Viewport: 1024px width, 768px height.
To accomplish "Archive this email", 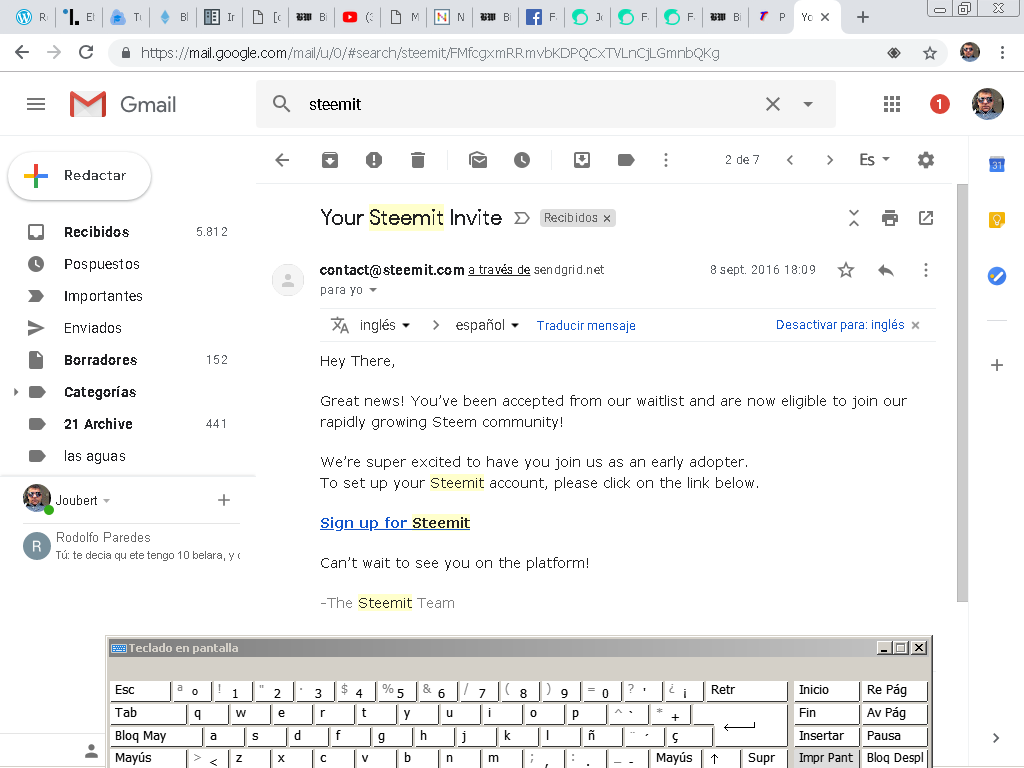I will (330, 160).
